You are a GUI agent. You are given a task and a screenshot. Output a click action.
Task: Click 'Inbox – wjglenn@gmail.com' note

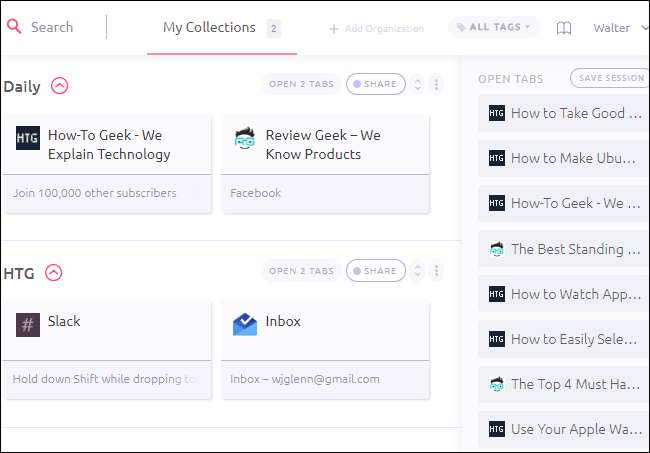coord(305,379)
